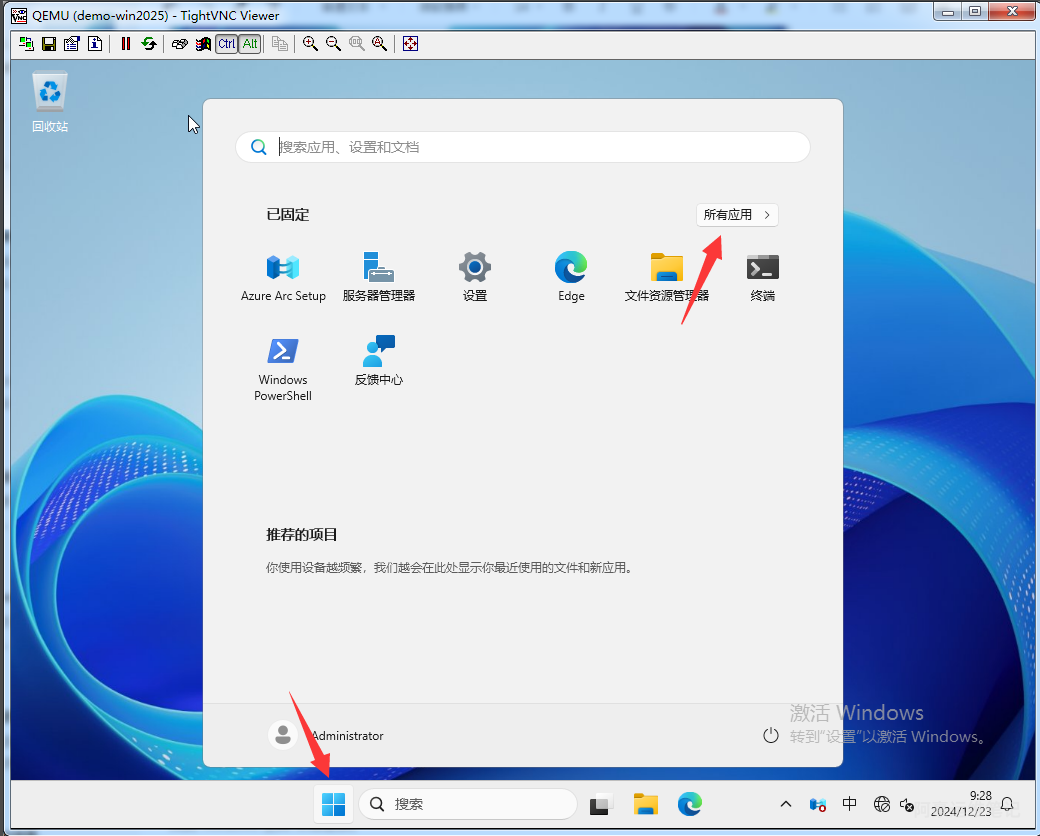The height and width of the screenshot is (836, 1040).
Task: Open the Administrator account menu
Action: point(326,736)
